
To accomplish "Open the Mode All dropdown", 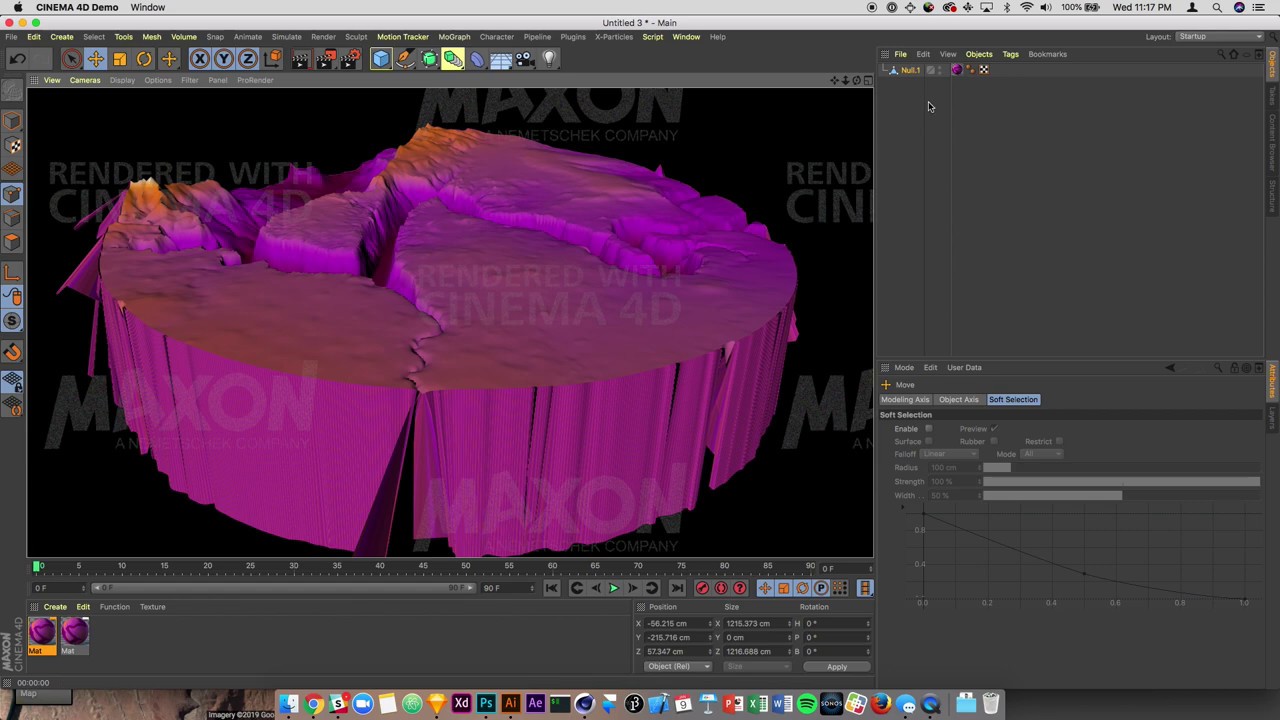I will (x=1042, y=454).
